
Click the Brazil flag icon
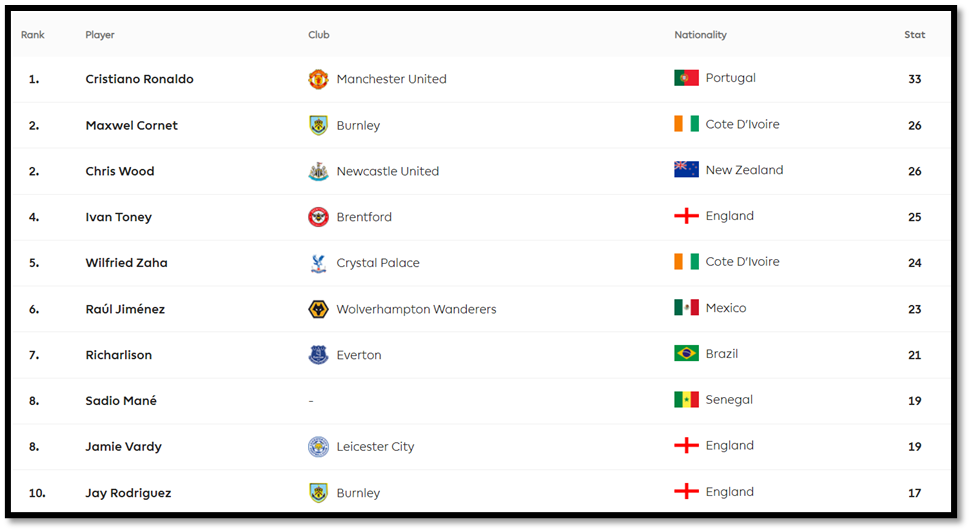point(686,353)
